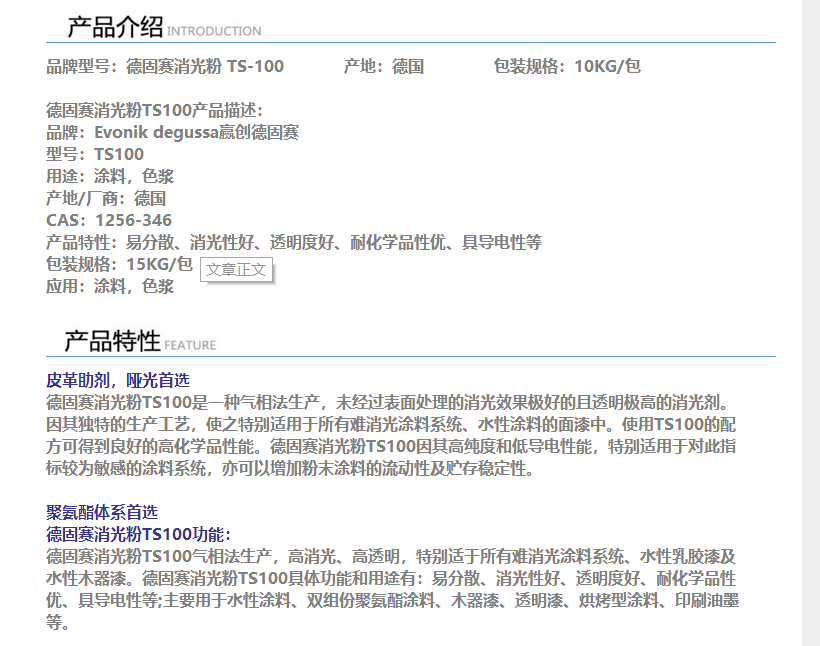
Task: Click the 文章正文 tooltip box
Action: click(237, 269)
